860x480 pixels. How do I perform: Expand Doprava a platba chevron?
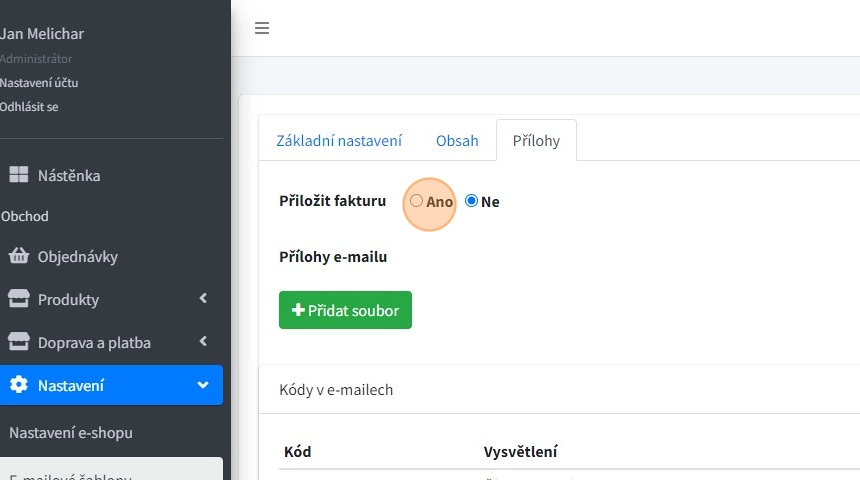coord(203,341)
